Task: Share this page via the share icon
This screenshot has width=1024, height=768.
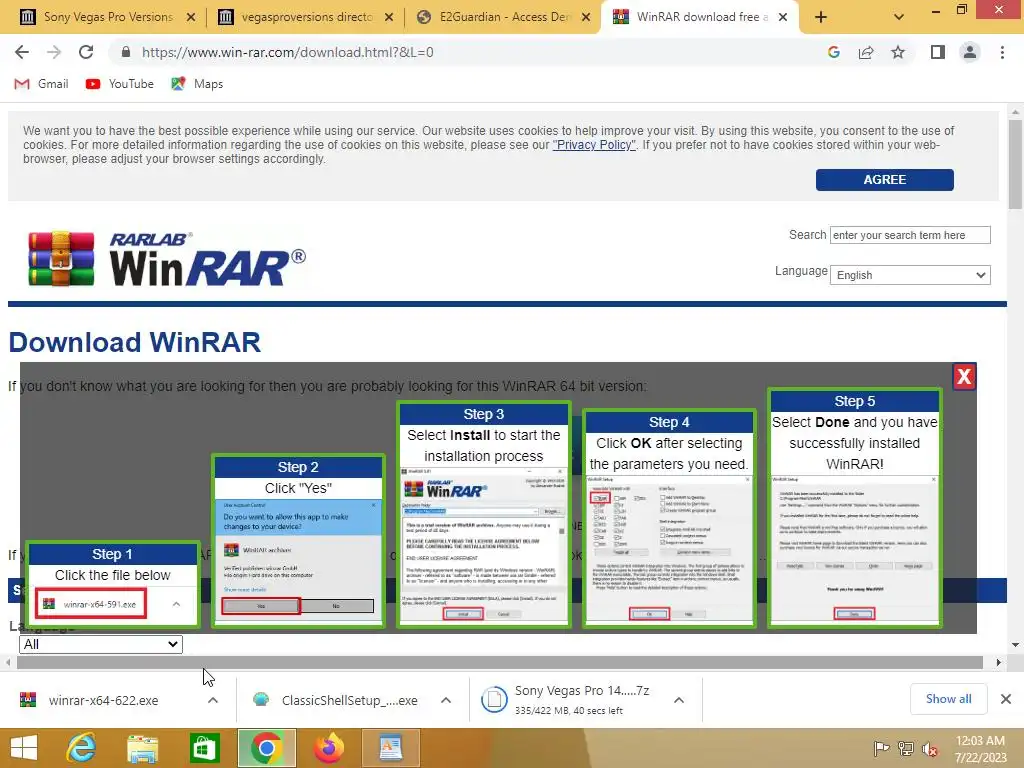Action: [866, 52]
